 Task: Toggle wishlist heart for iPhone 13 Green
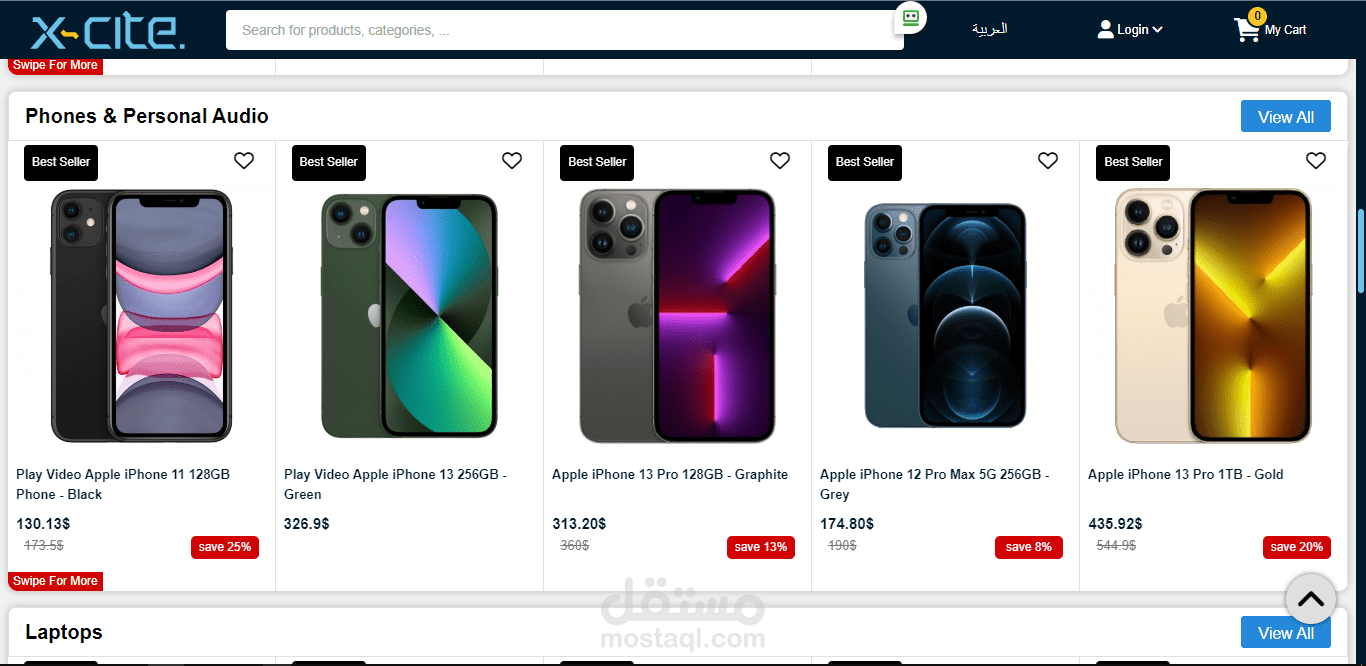512,161
